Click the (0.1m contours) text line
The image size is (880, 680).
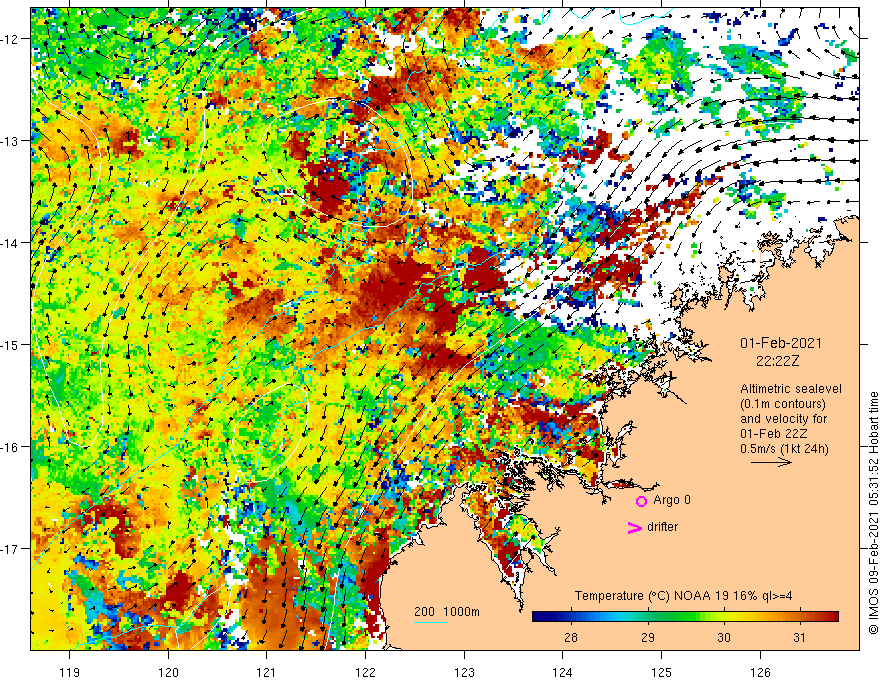[783, 404]
